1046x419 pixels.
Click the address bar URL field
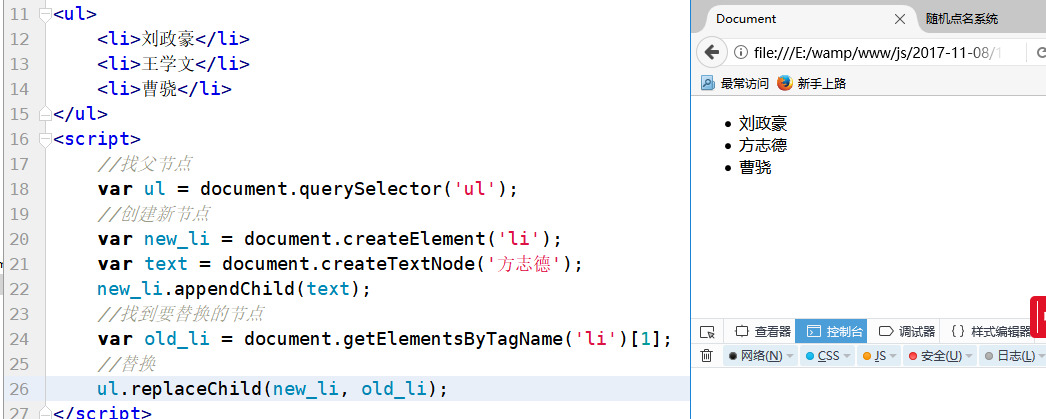[x=880, y=52]
